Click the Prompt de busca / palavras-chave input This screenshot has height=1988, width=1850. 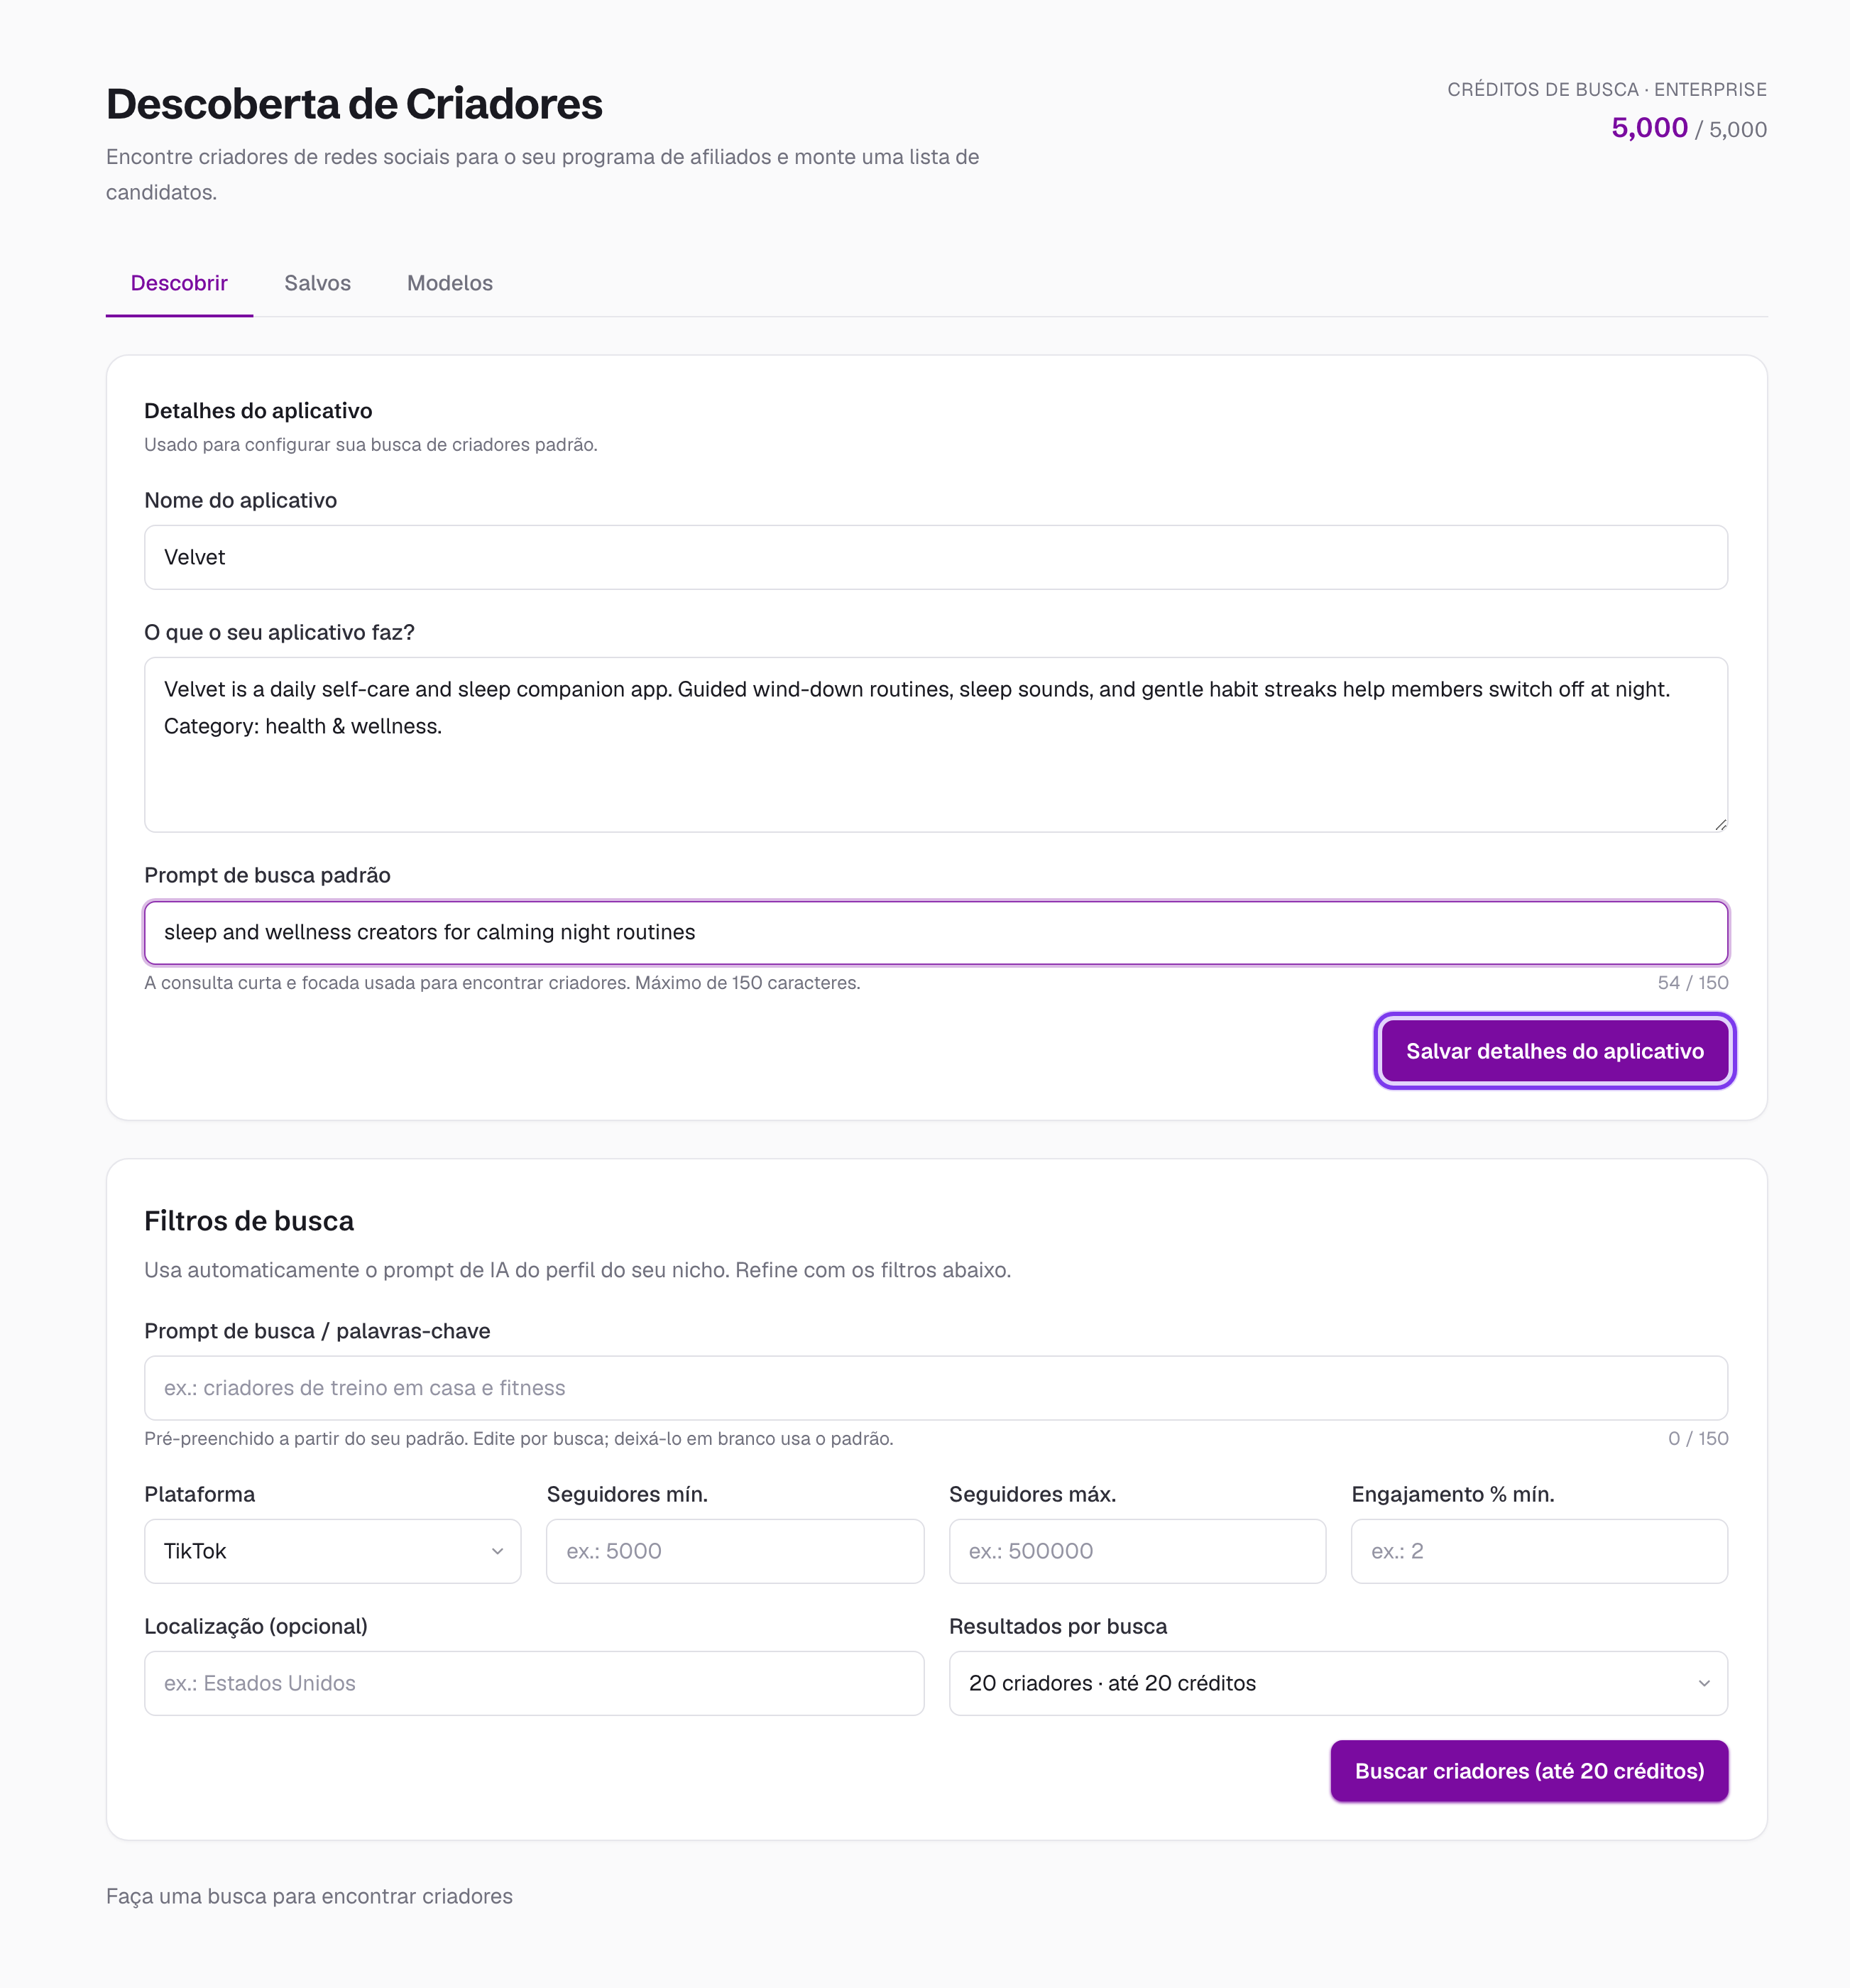click(936, 1388)
